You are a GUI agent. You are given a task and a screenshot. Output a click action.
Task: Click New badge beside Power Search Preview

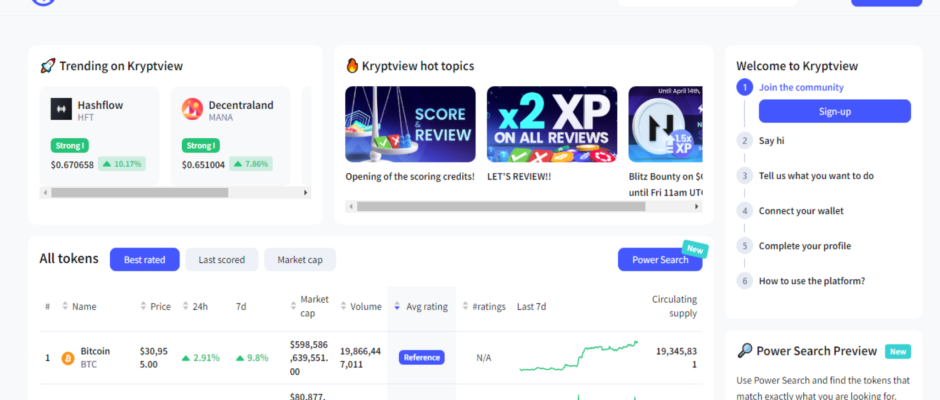pos(898,351)
